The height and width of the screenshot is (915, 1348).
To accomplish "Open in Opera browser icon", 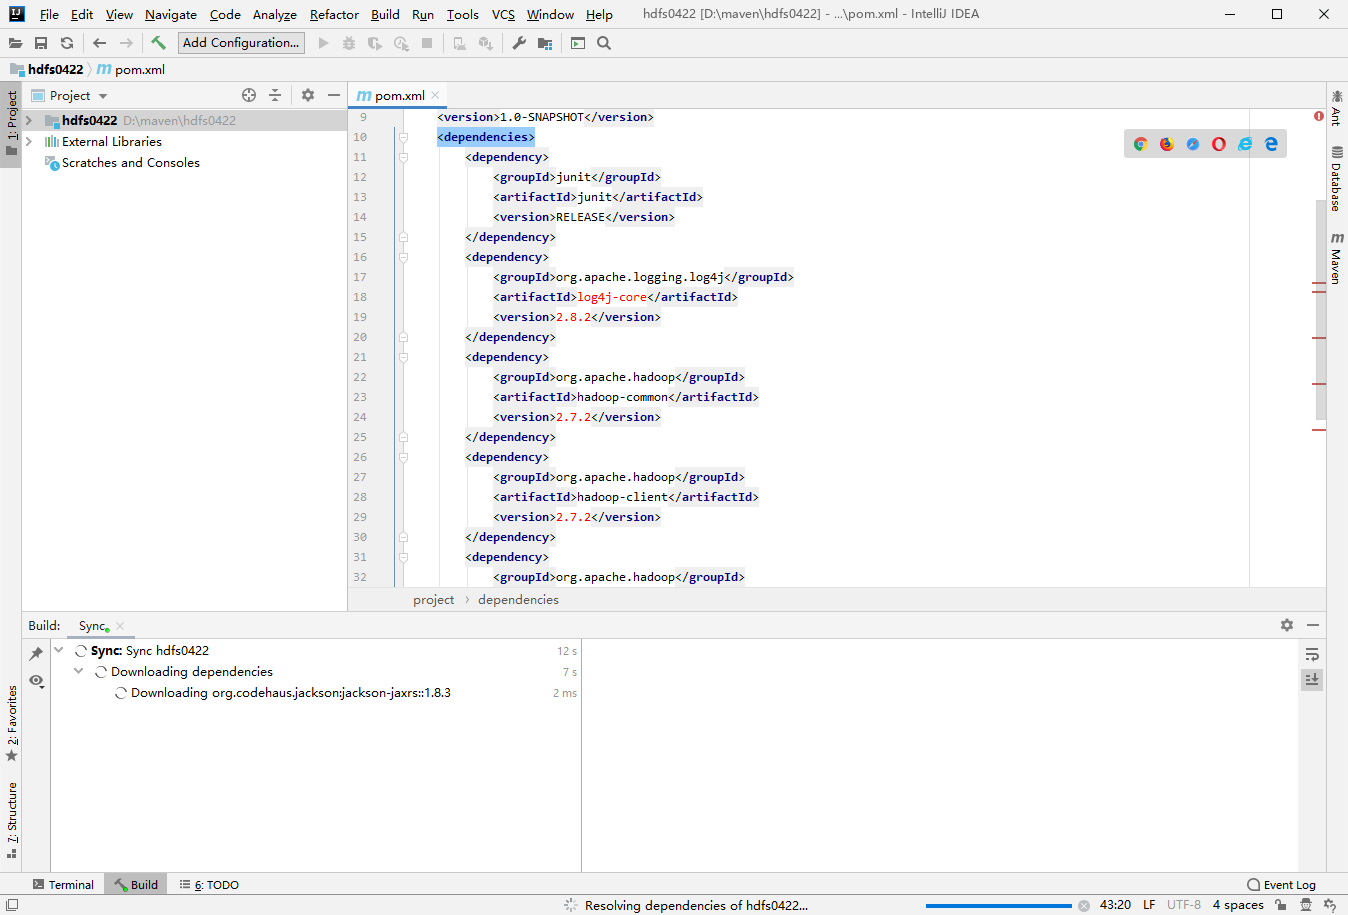I will tap(1219, 144).
